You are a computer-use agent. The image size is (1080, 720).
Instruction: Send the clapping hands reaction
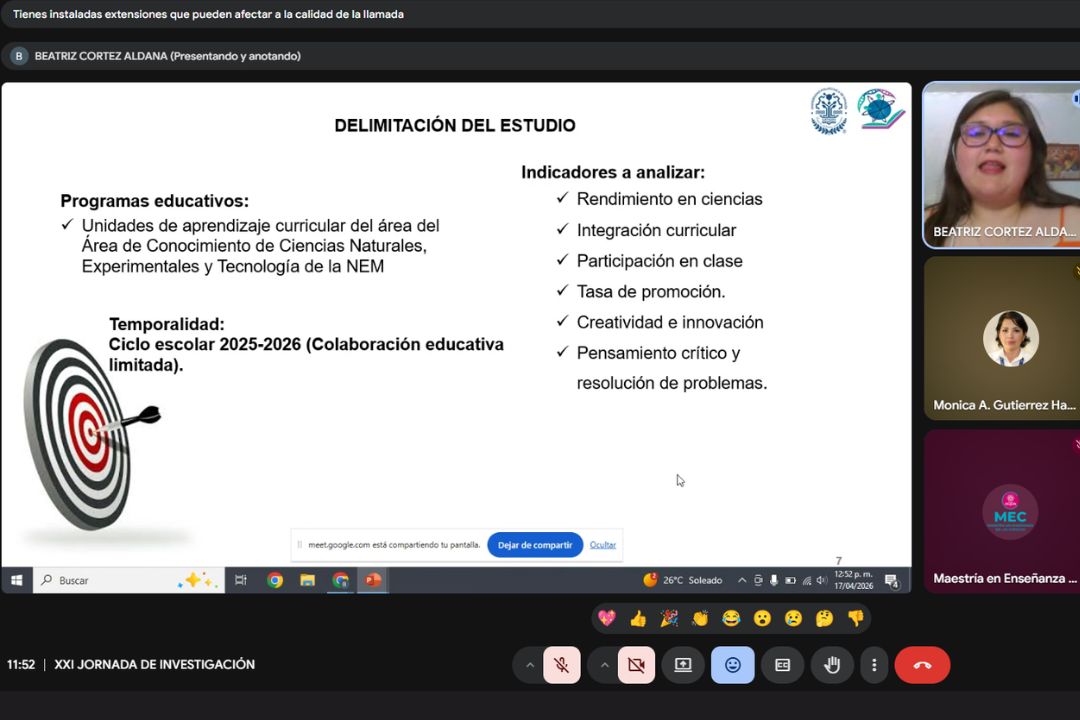[700, 618]
